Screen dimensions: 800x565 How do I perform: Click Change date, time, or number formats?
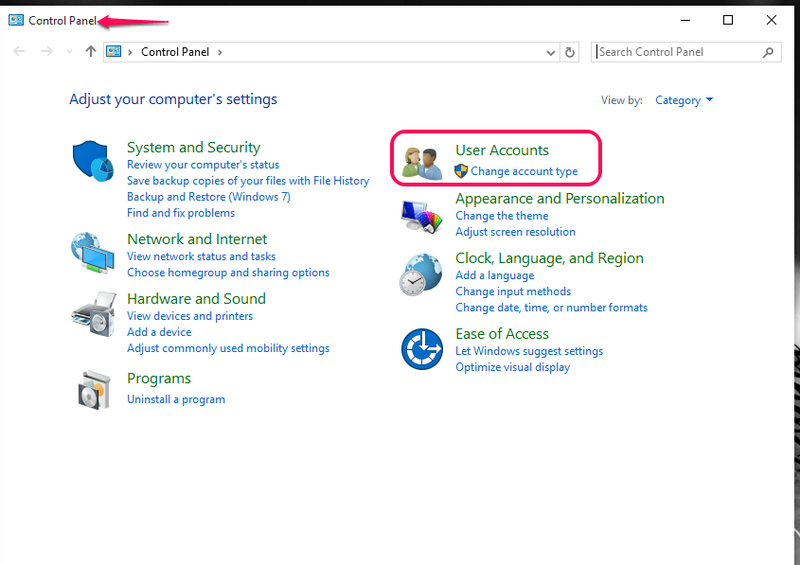(x=551, y=308)
